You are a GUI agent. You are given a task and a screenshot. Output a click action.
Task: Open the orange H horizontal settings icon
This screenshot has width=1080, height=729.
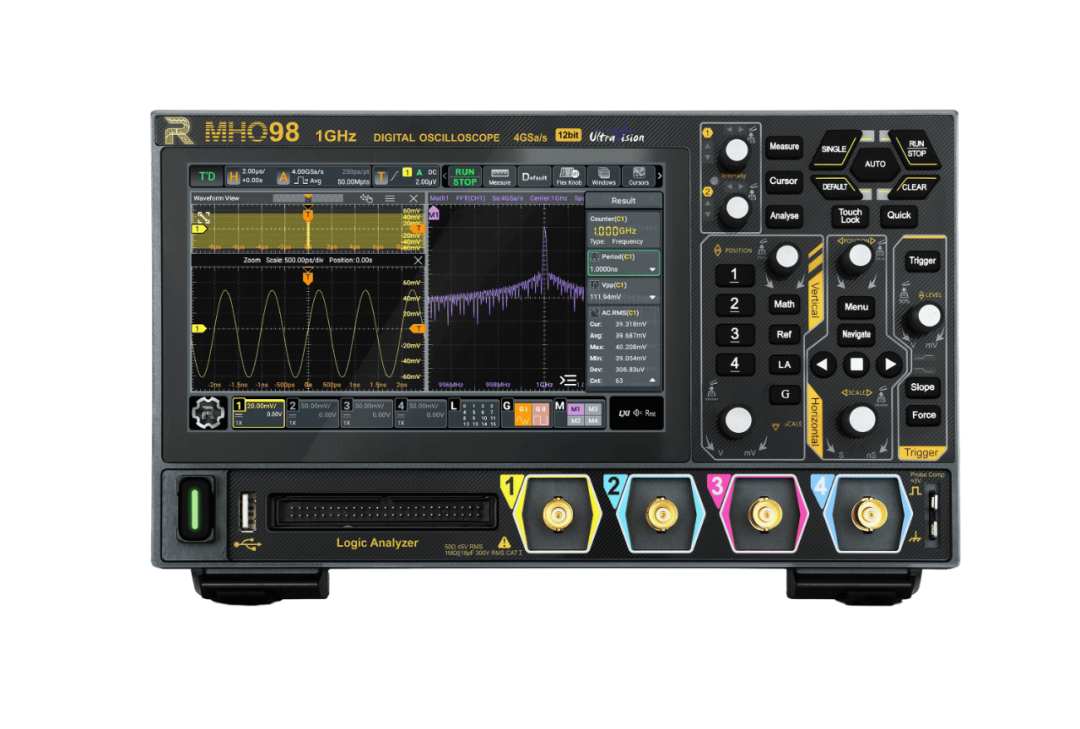pos(233,178)
